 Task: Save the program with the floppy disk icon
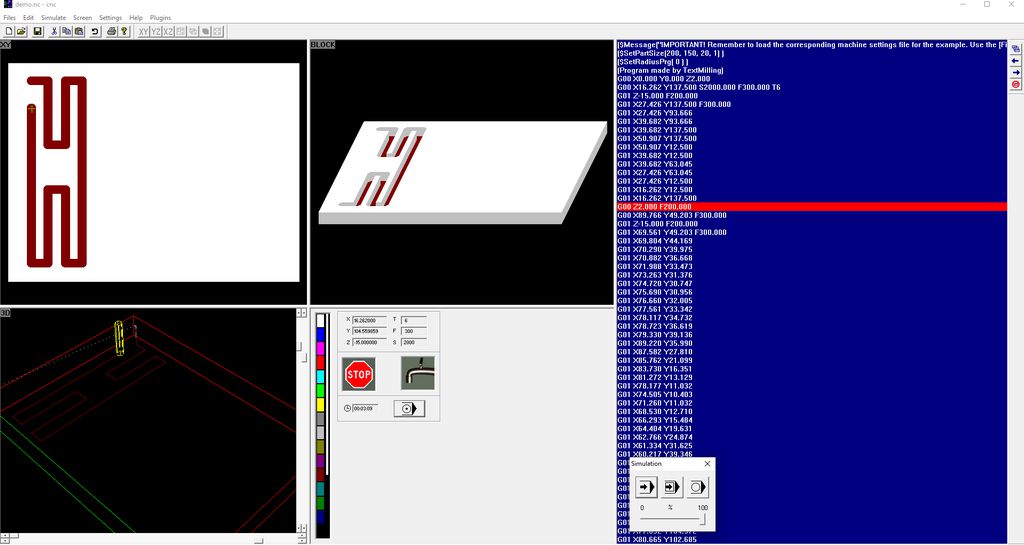(x=37, y=31)
